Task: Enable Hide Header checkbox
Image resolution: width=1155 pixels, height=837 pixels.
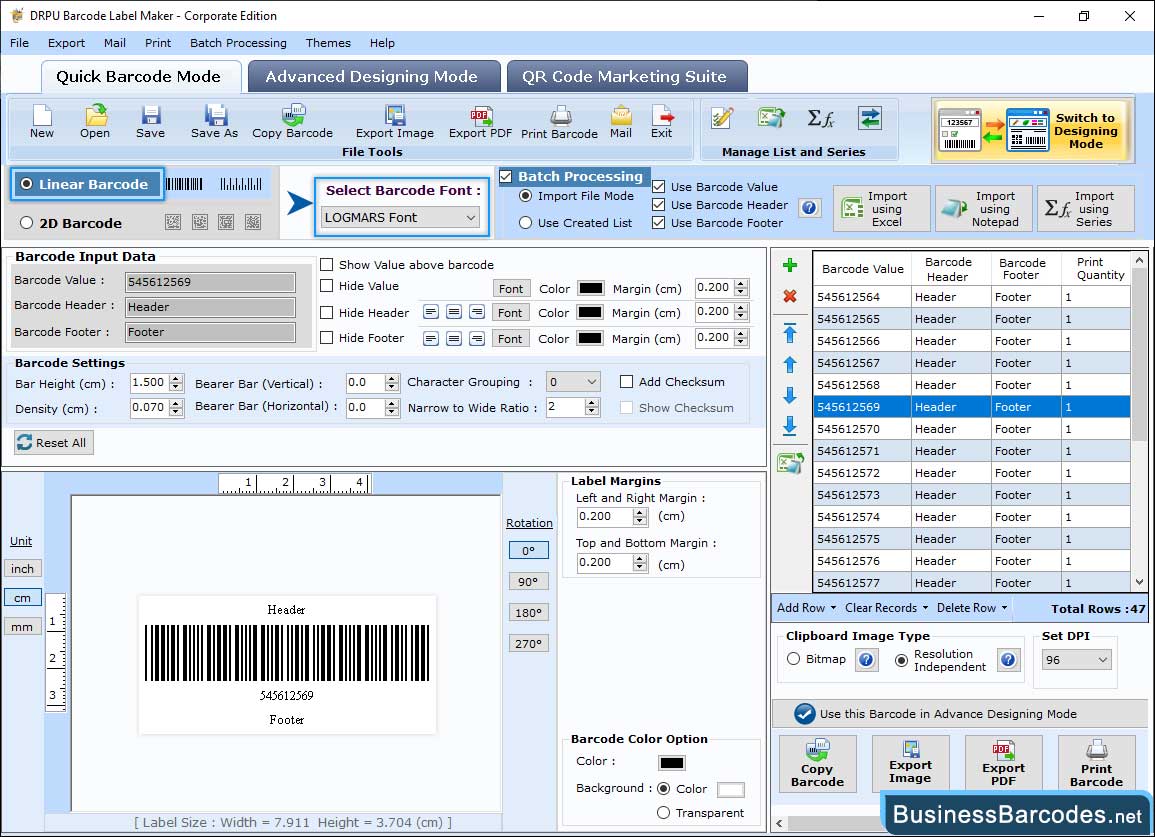Action: (326, 312)
